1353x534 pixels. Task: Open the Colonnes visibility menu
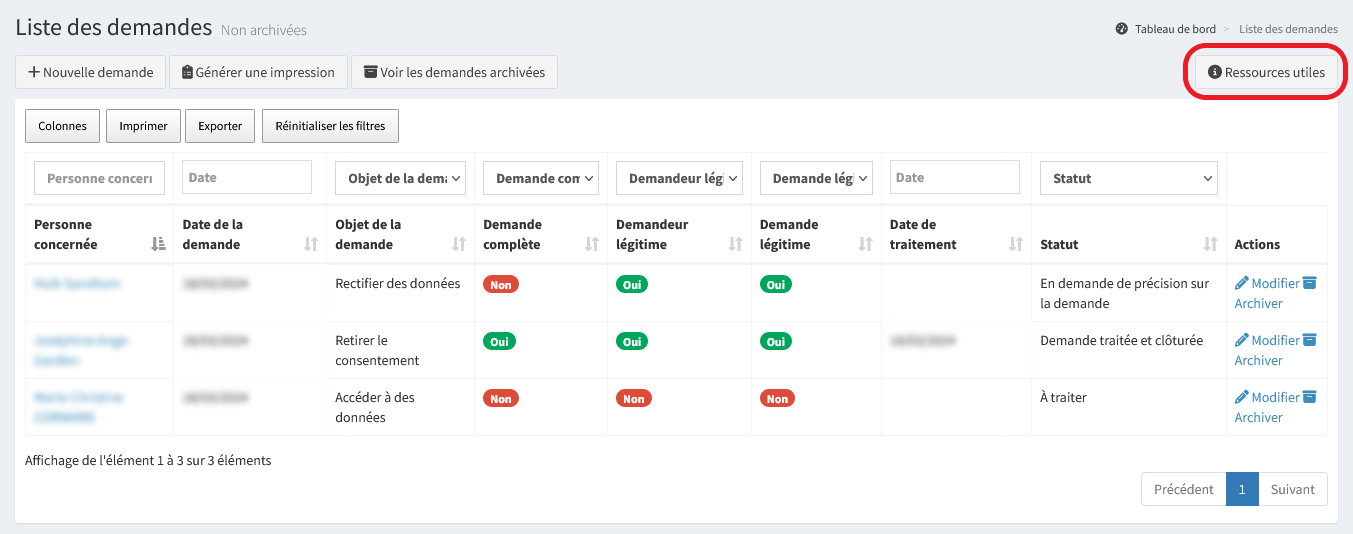(x=62, y=126)
